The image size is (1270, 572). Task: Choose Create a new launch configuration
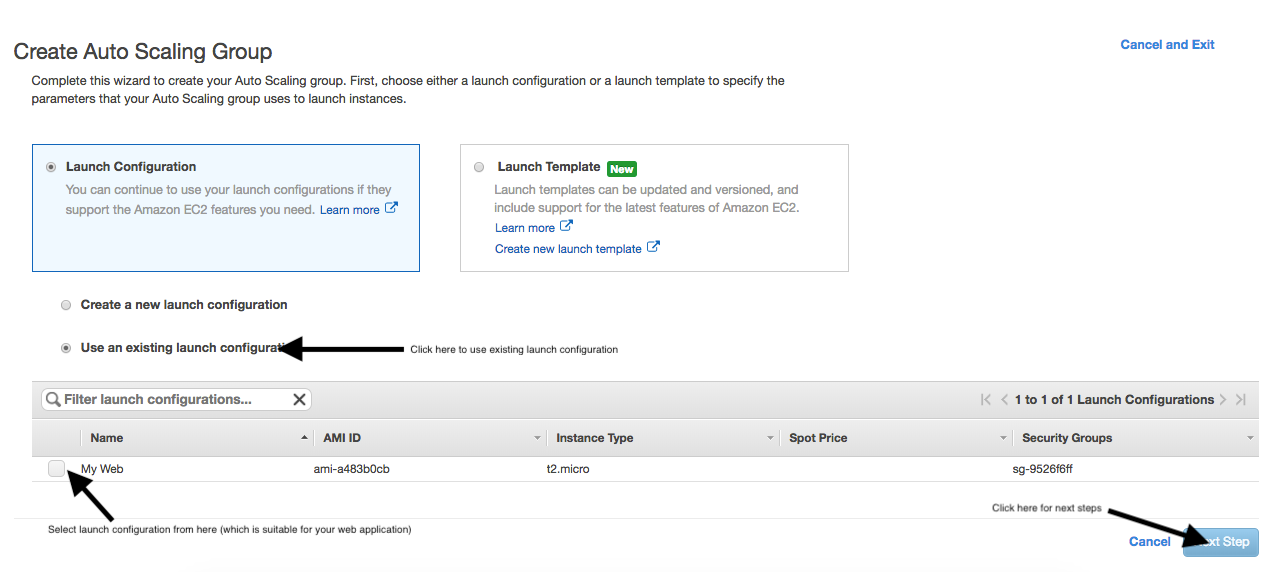pos(66,305)
